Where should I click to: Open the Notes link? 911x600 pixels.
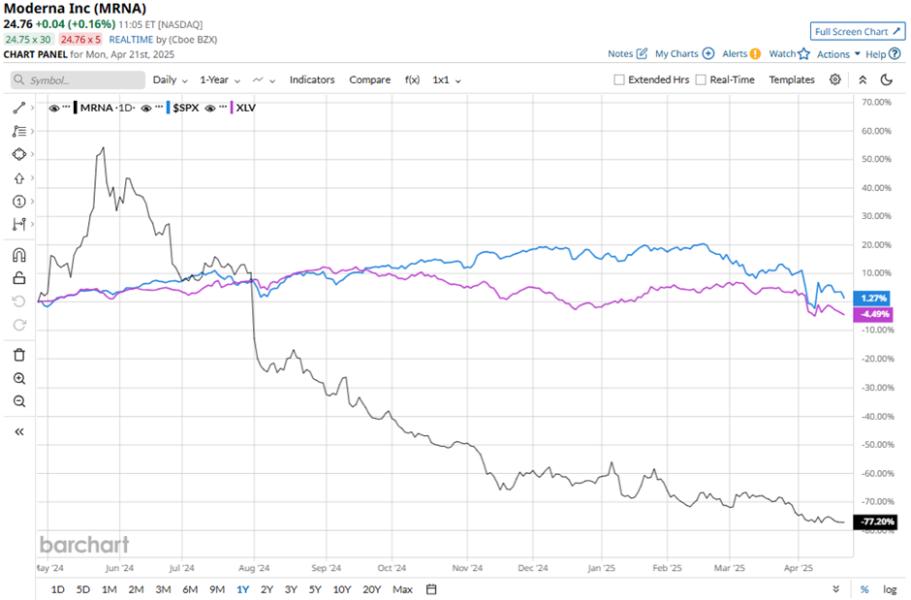click(627, 54)
